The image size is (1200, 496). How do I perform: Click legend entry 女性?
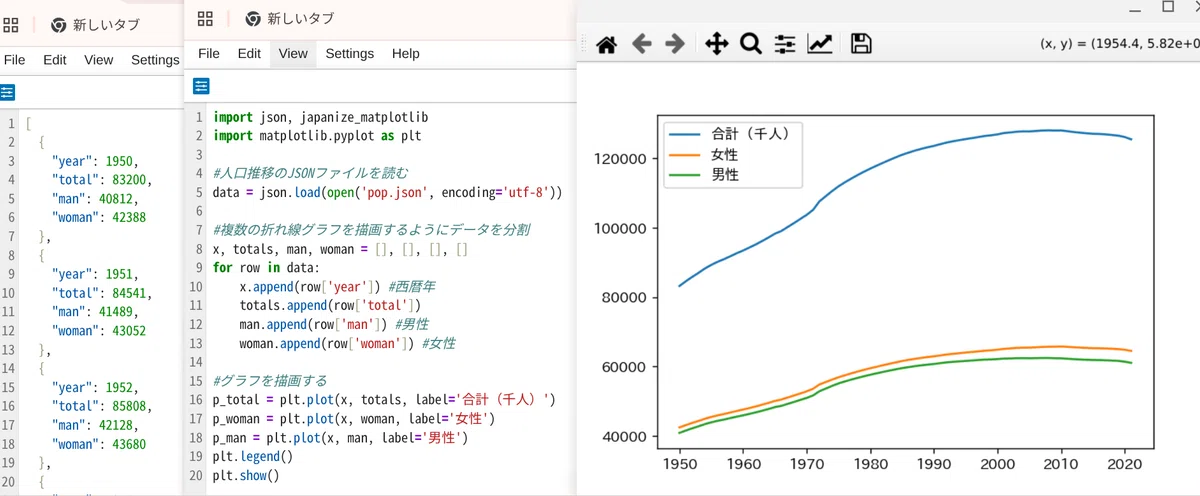[x=725, y=155]
